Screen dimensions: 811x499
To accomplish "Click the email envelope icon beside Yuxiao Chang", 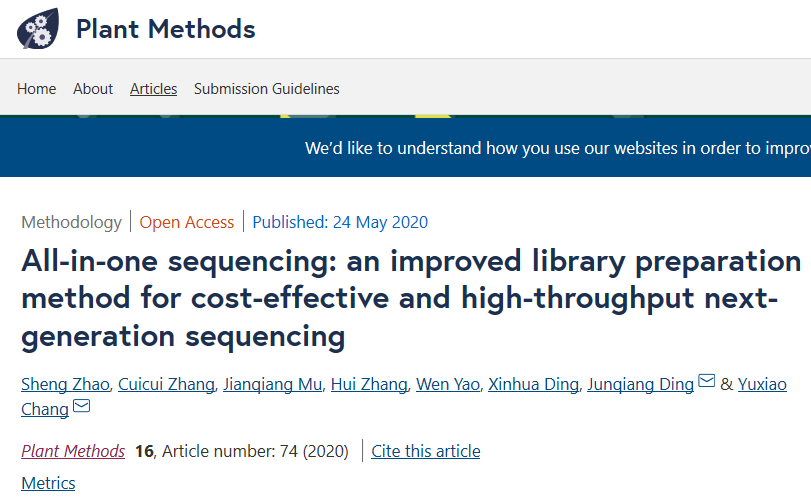I will click(82, 407).
